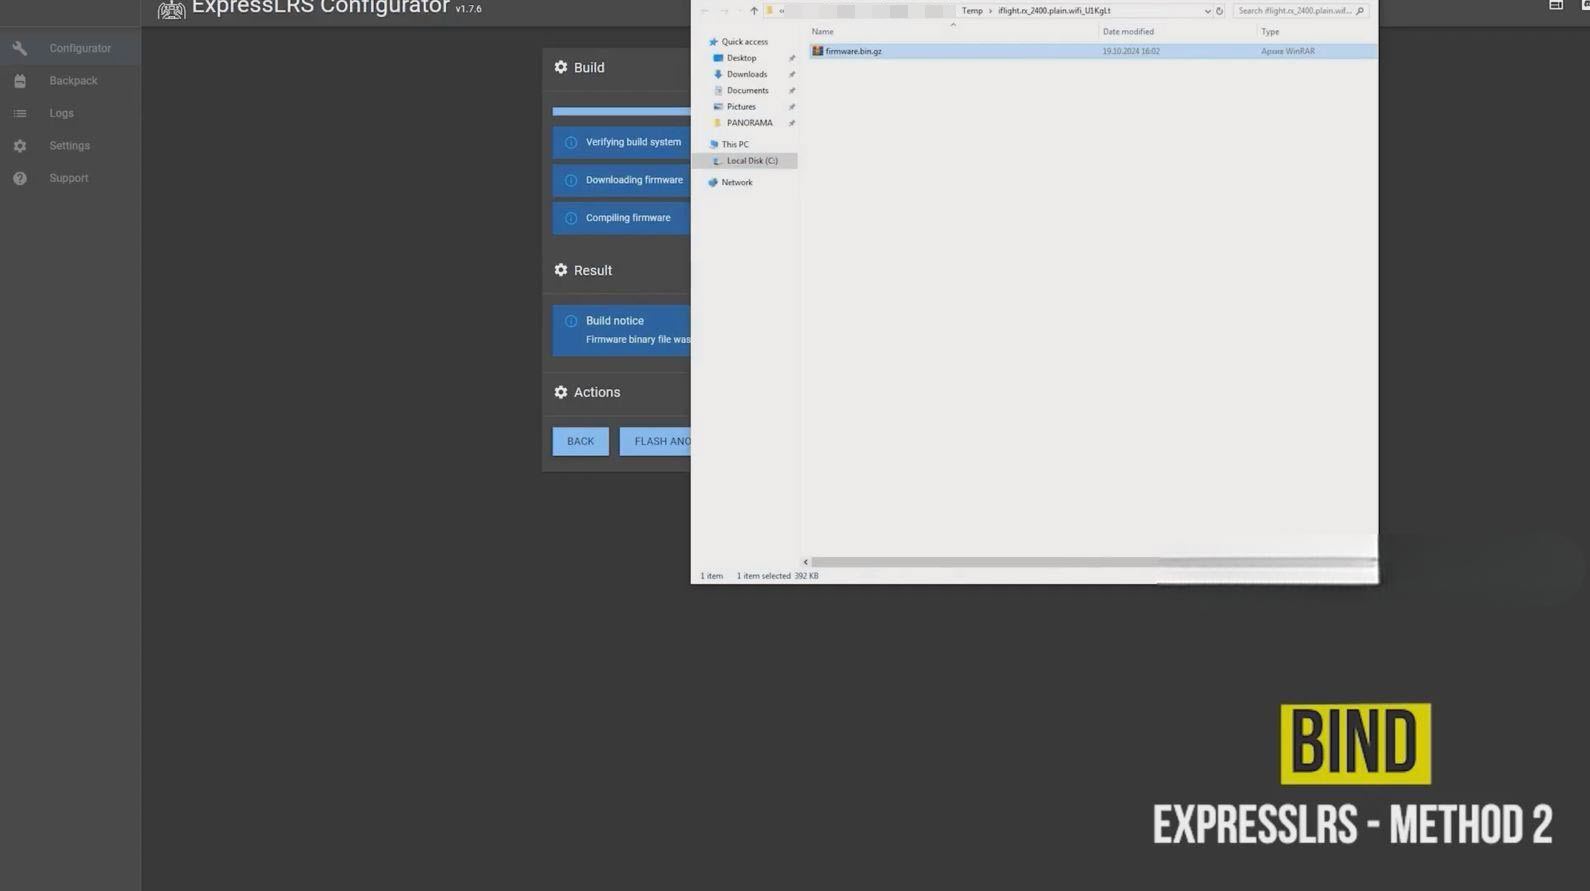Click the Support question mark icon
The image size is (1590, 891).
pyautogui.click(x=20, y=178)
